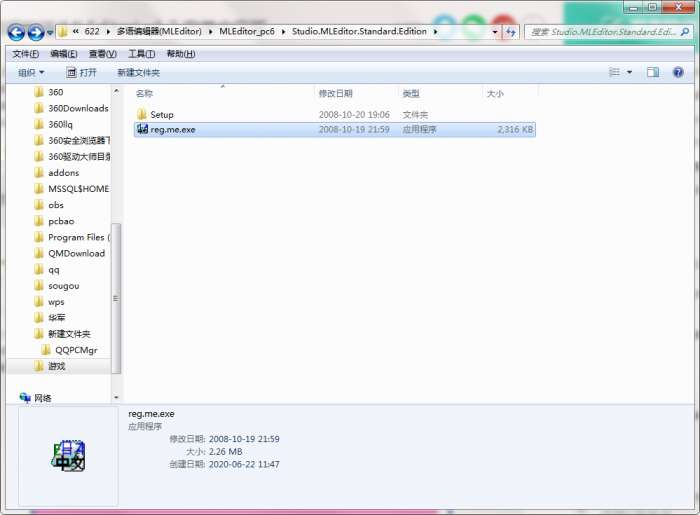Select 游戏 folder in tree
Image resolution: width=700 pixels, height=515 pixels.
57,366
